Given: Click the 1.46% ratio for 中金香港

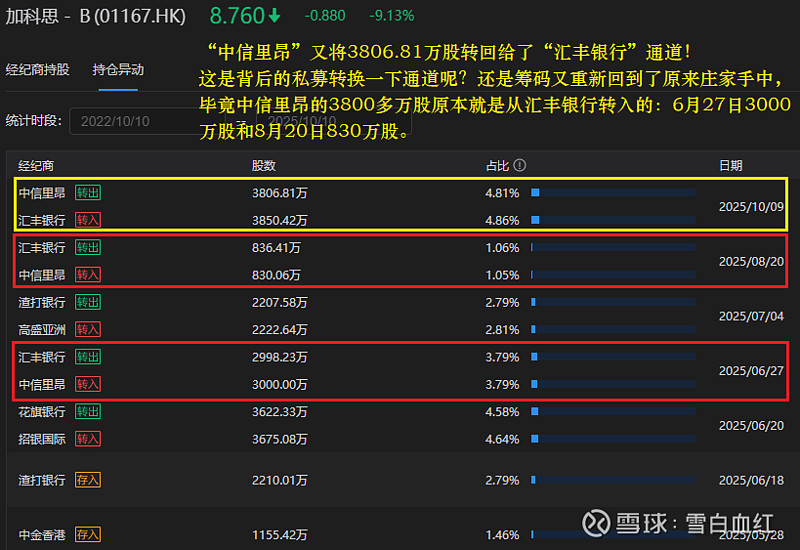Looking at the screenshot, I should pos(502,535).
